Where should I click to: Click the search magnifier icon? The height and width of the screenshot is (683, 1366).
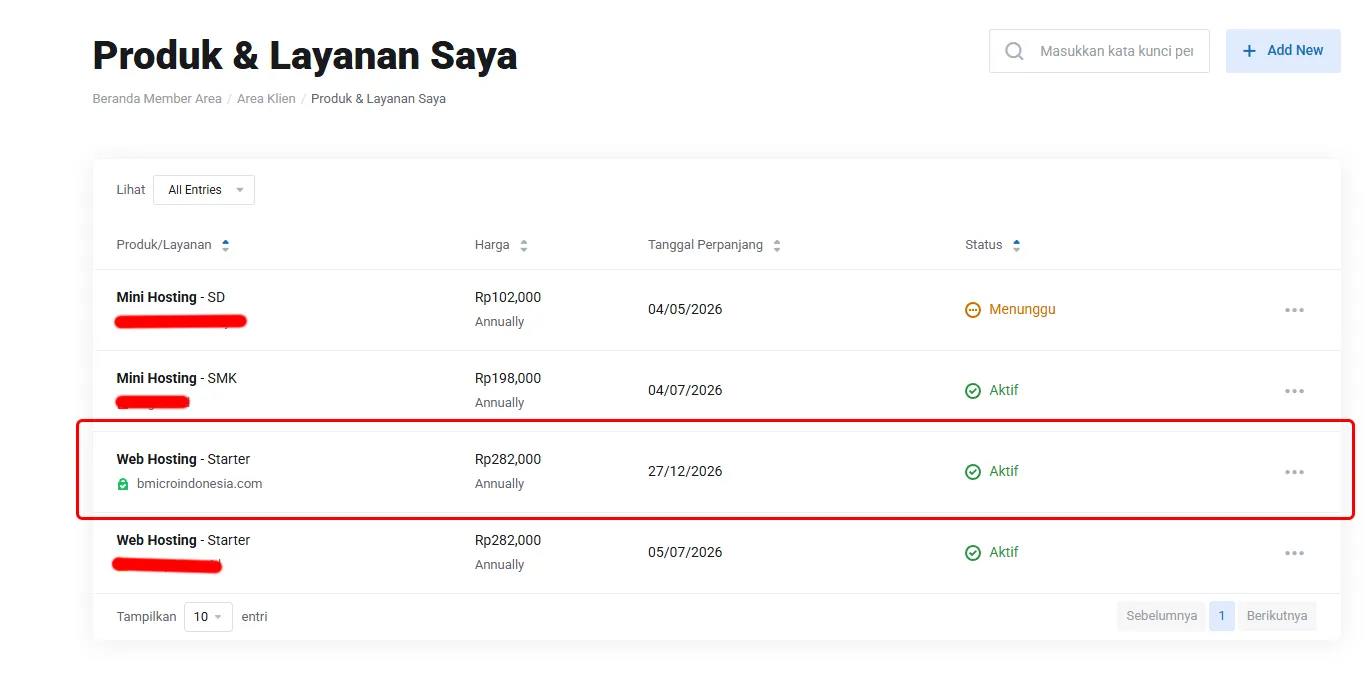(x=1014, y=51)
